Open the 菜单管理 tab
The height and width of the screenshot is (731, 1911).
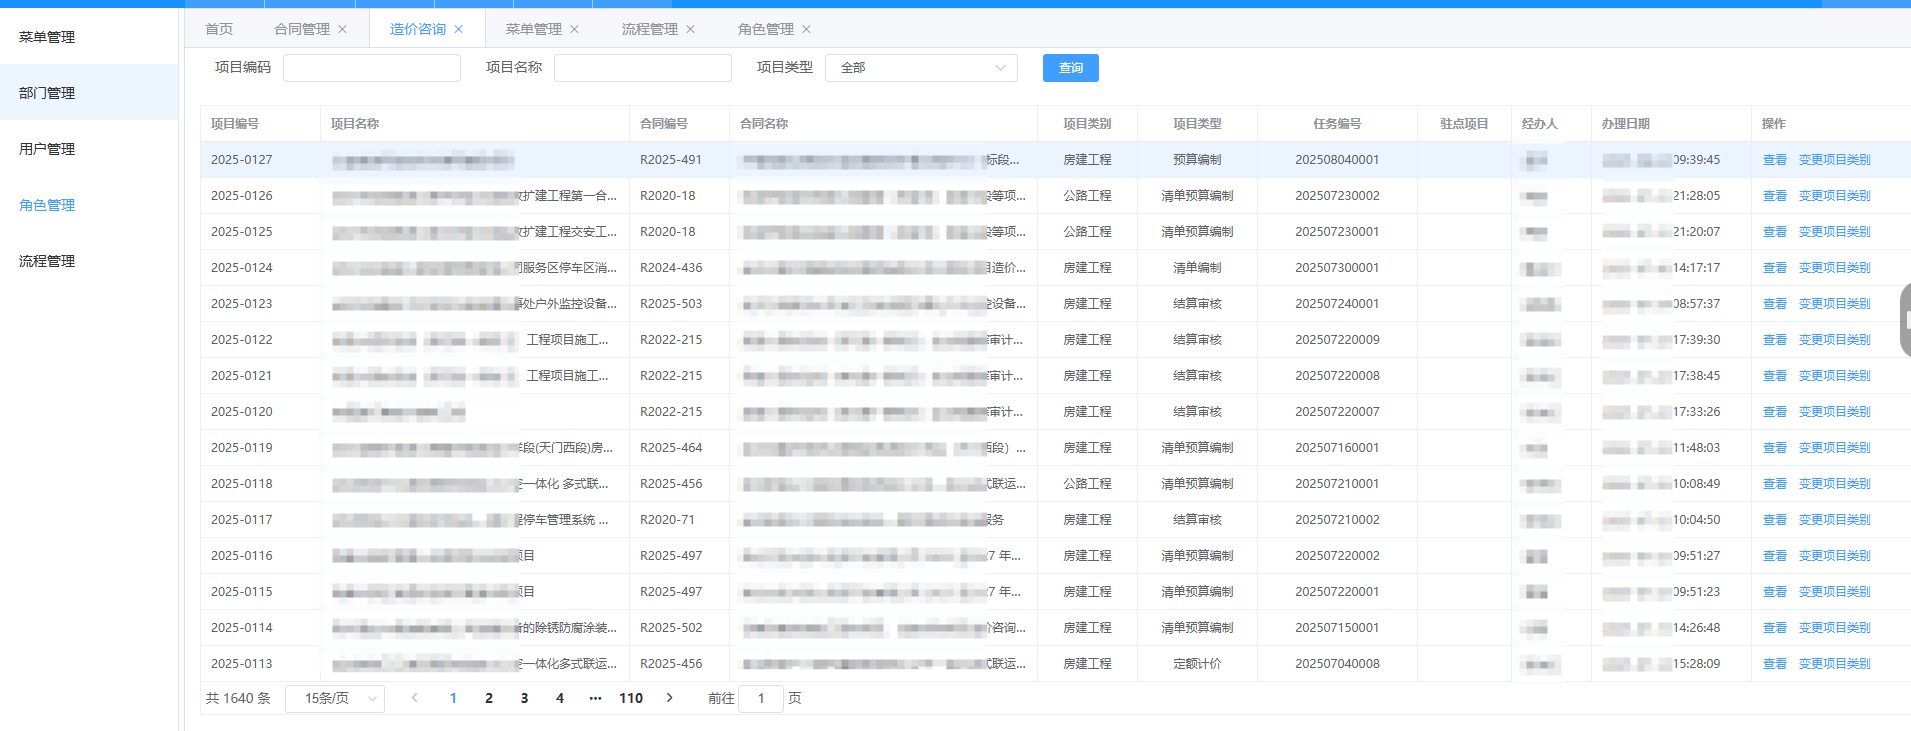coord(534,29)
